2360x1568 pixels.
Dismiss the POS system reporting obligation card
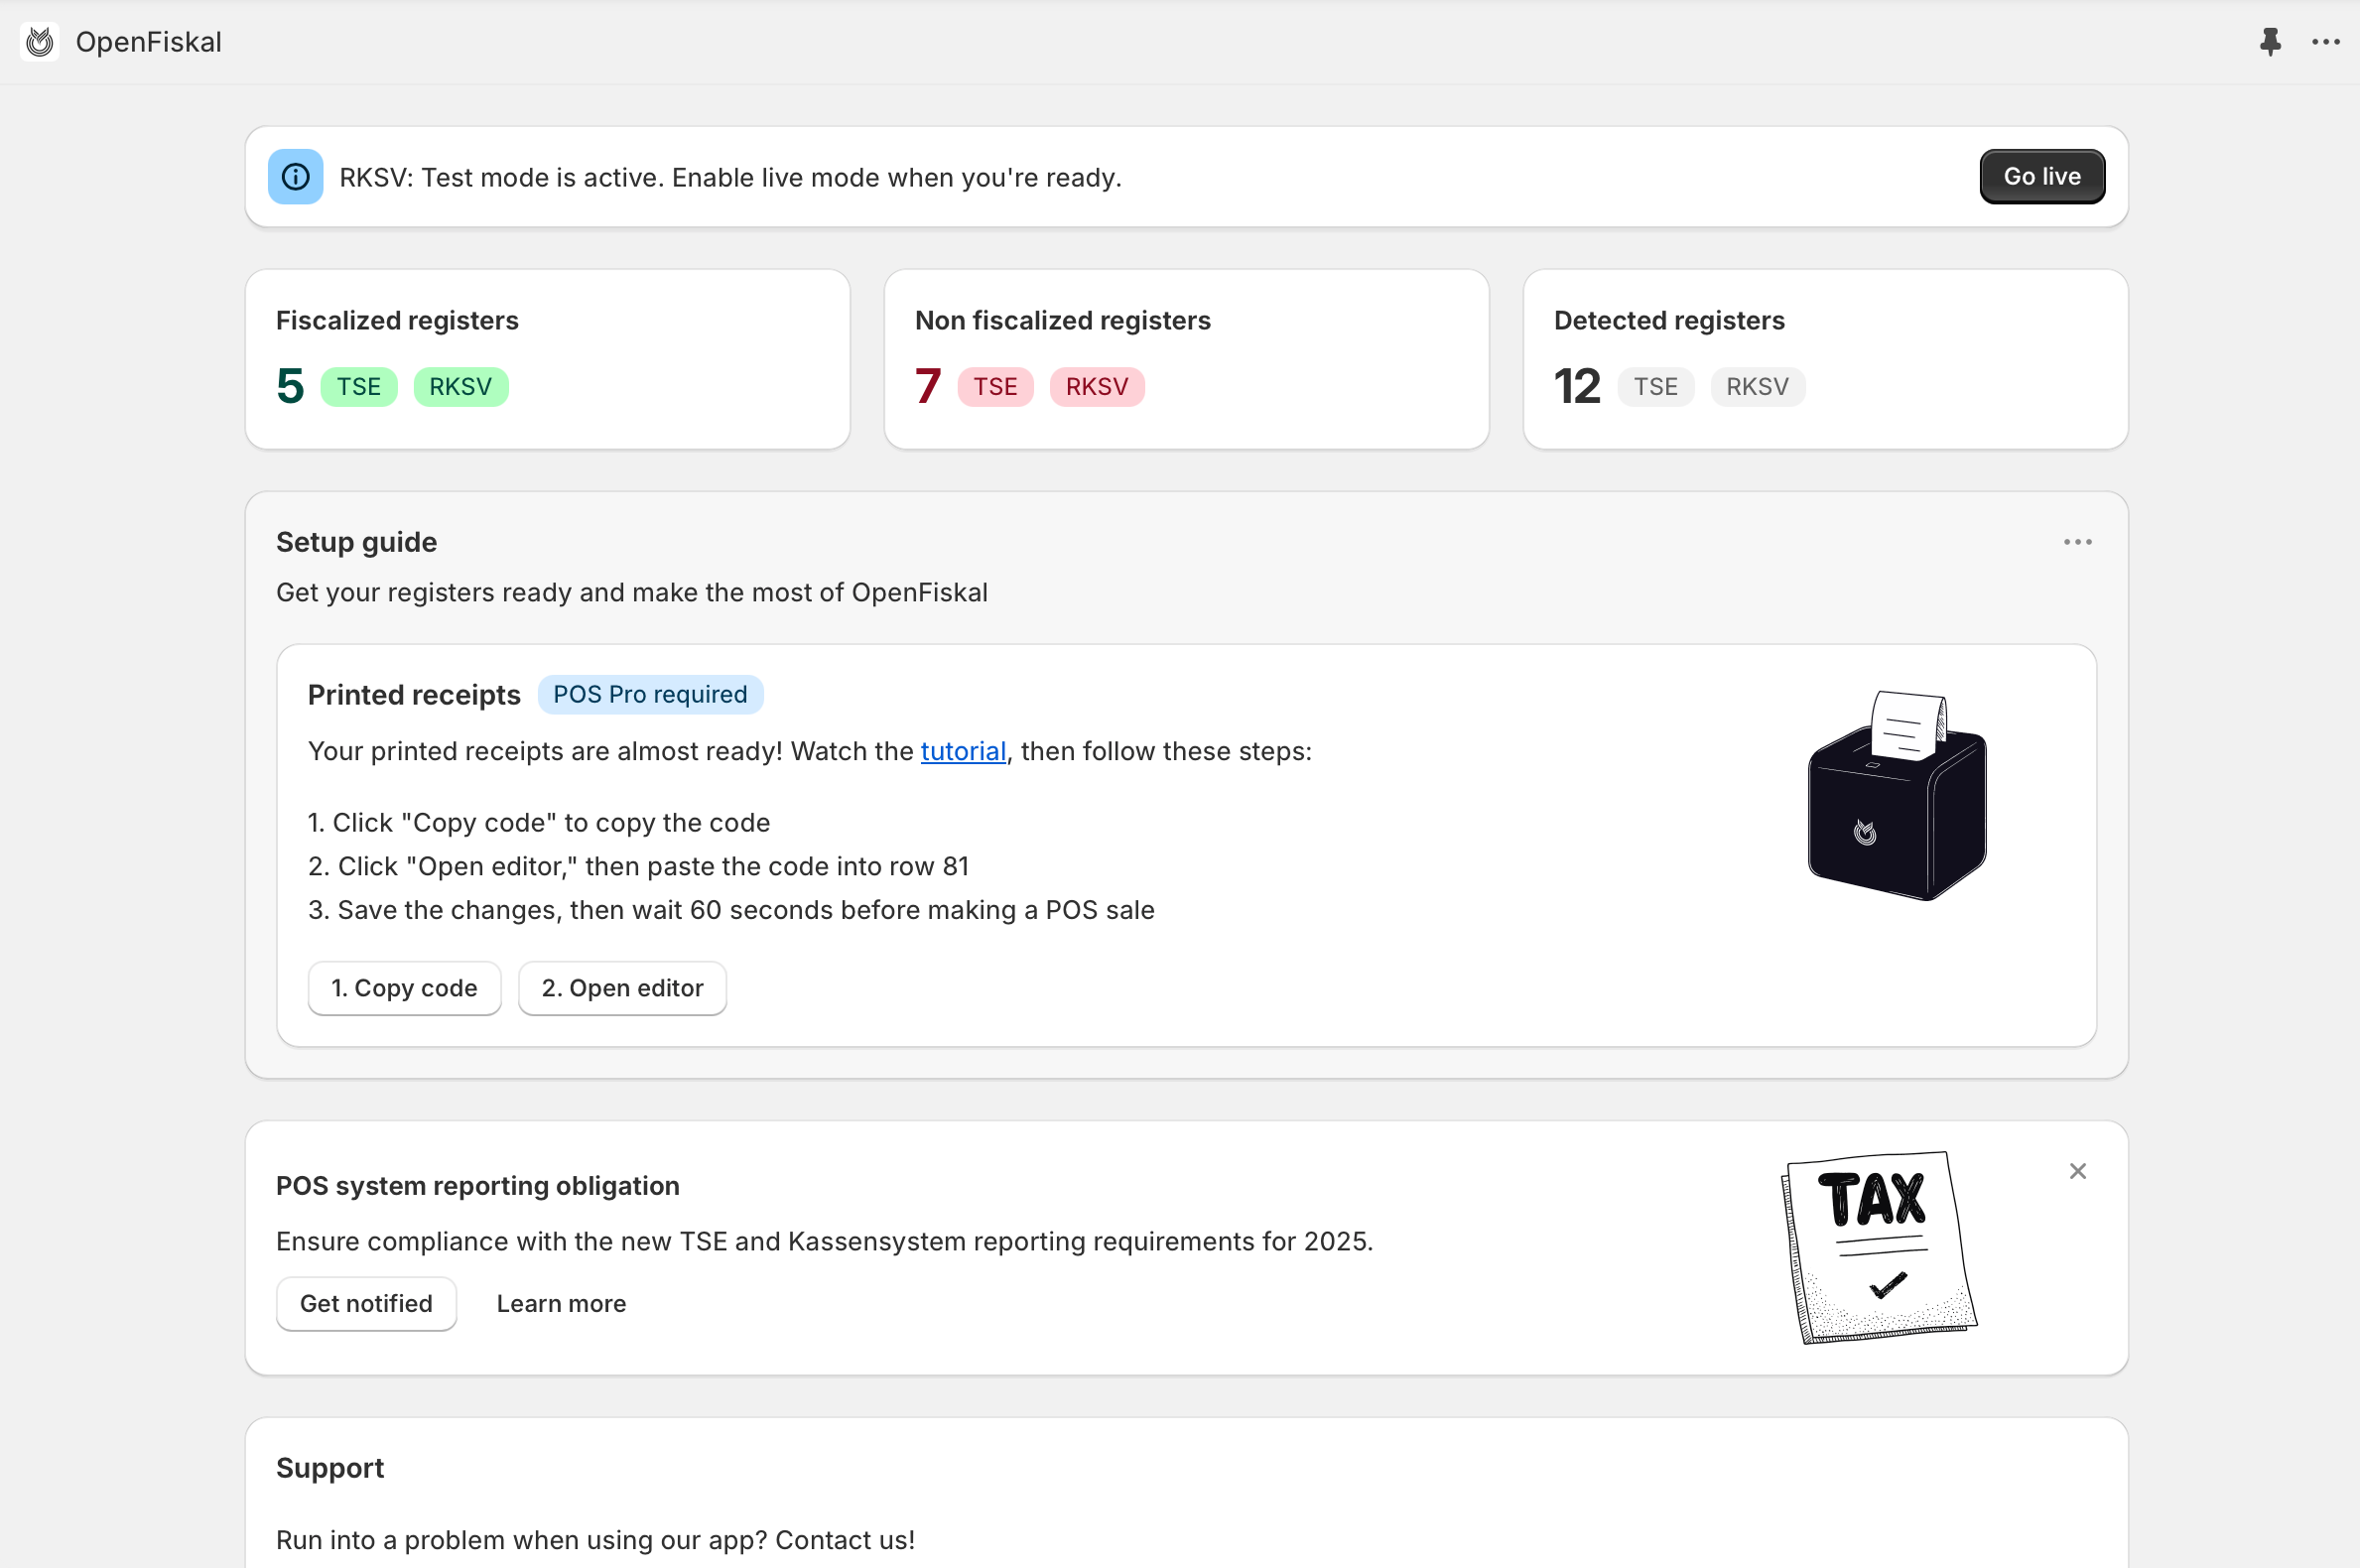(x=2077, y=1171)
